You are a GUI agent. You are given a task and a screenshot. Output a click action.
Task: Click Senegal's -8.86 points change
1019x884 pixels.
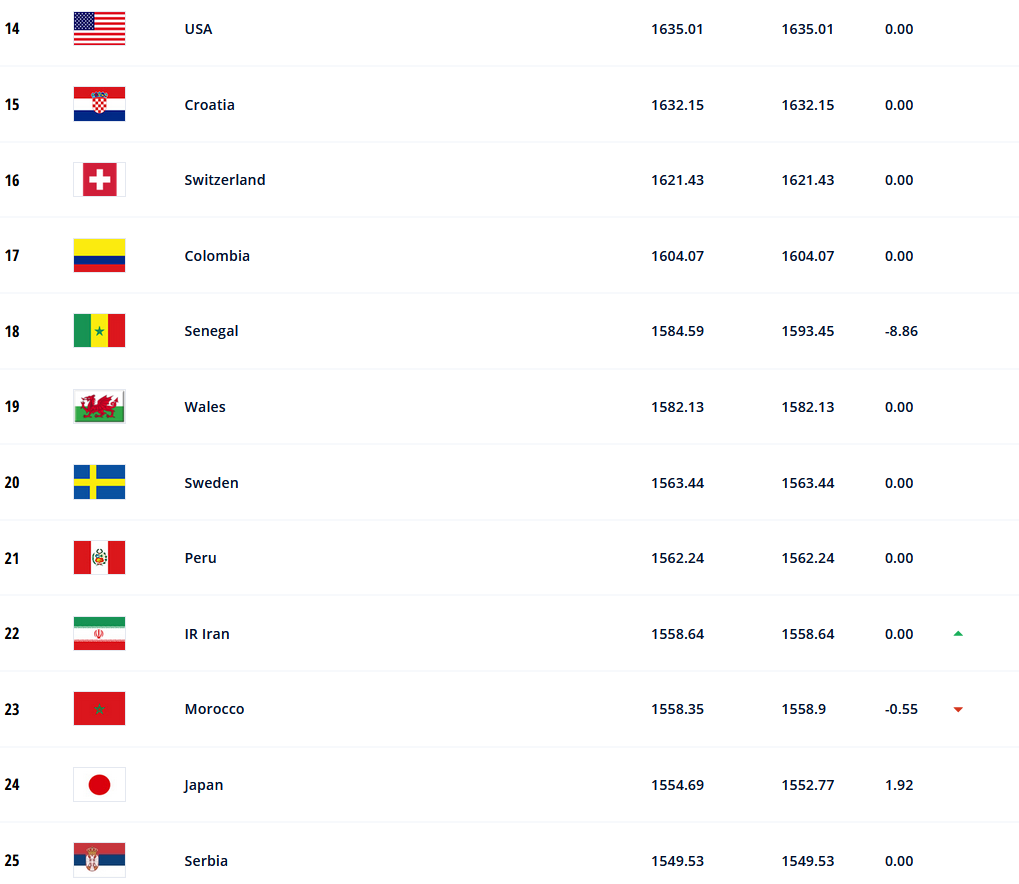(x=900, y=331)
